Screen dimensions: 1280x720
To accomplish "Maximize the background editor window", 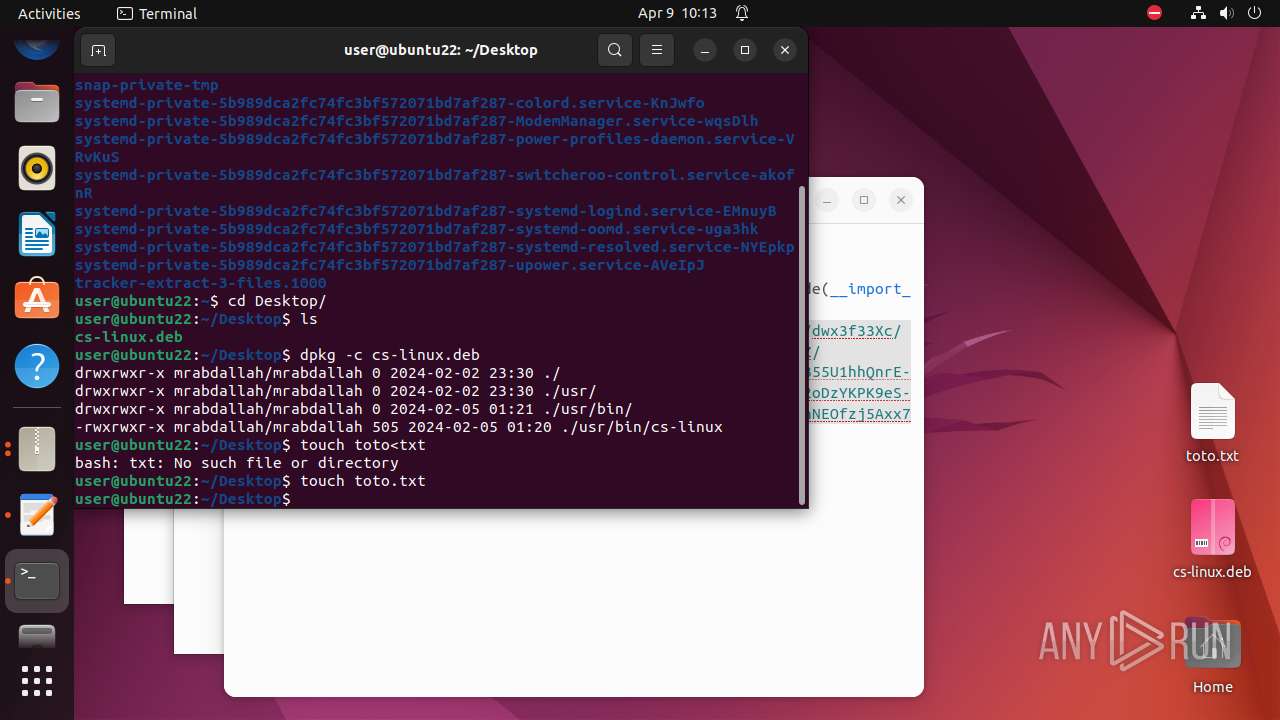I will 864,200.
